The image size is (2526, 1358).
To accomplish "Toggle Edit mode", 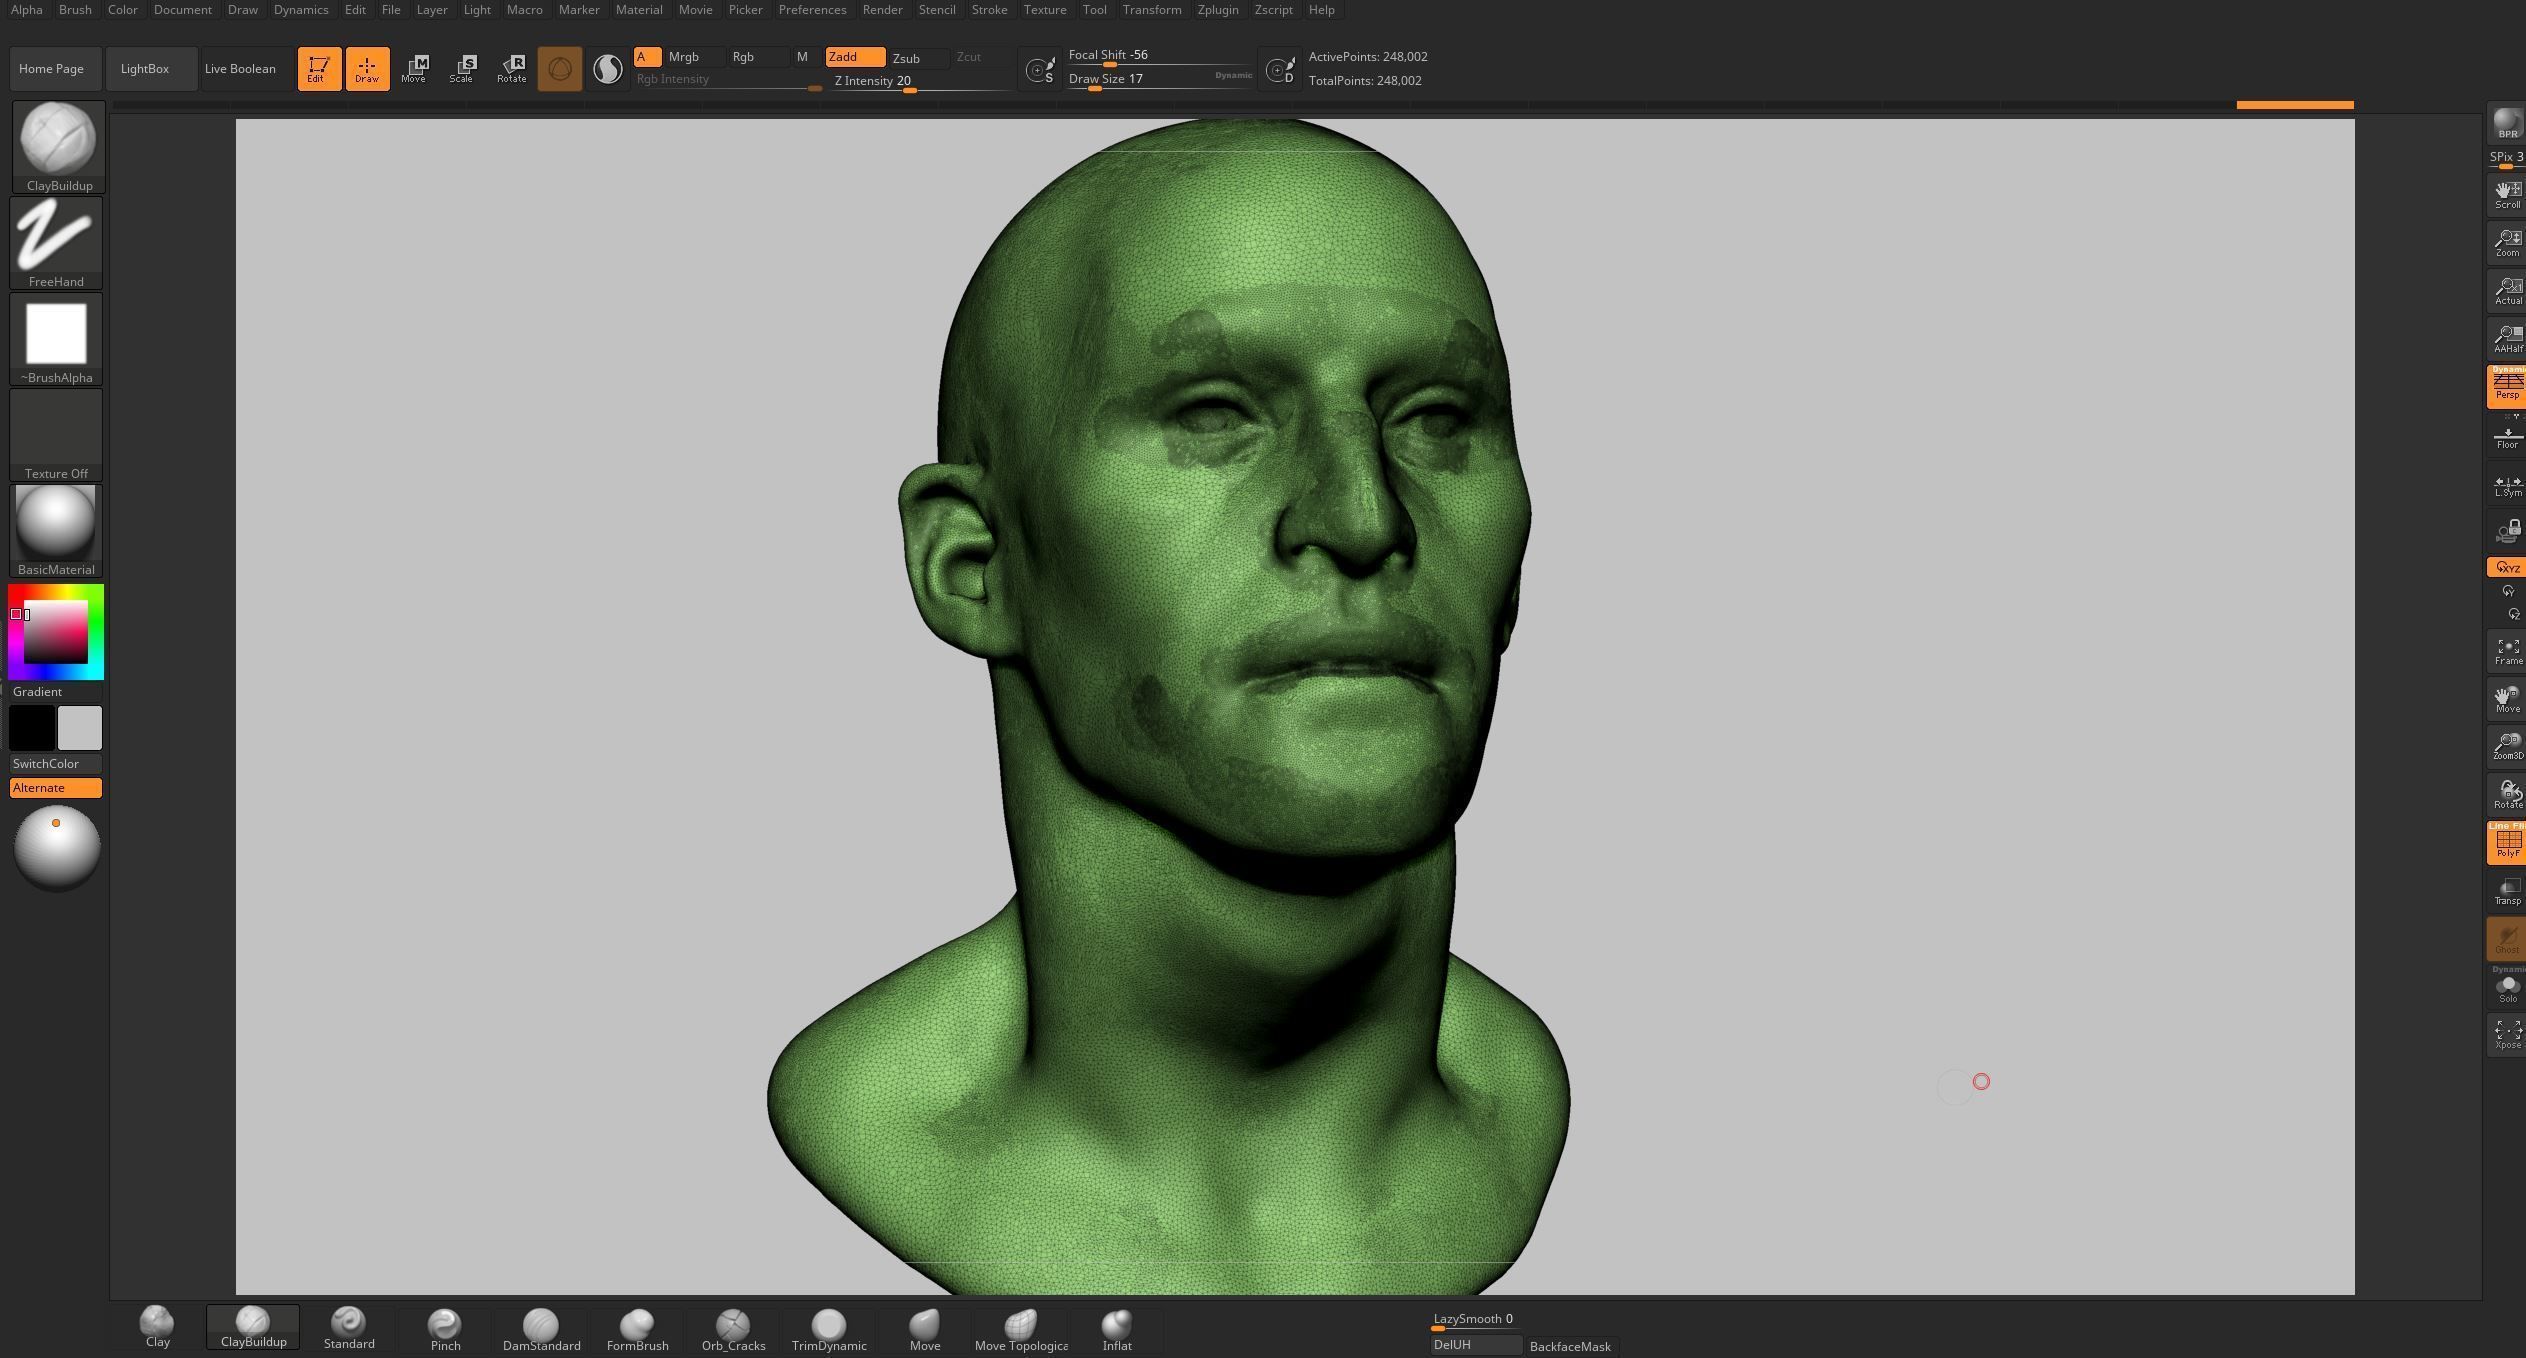I will (x=319, y=69).
